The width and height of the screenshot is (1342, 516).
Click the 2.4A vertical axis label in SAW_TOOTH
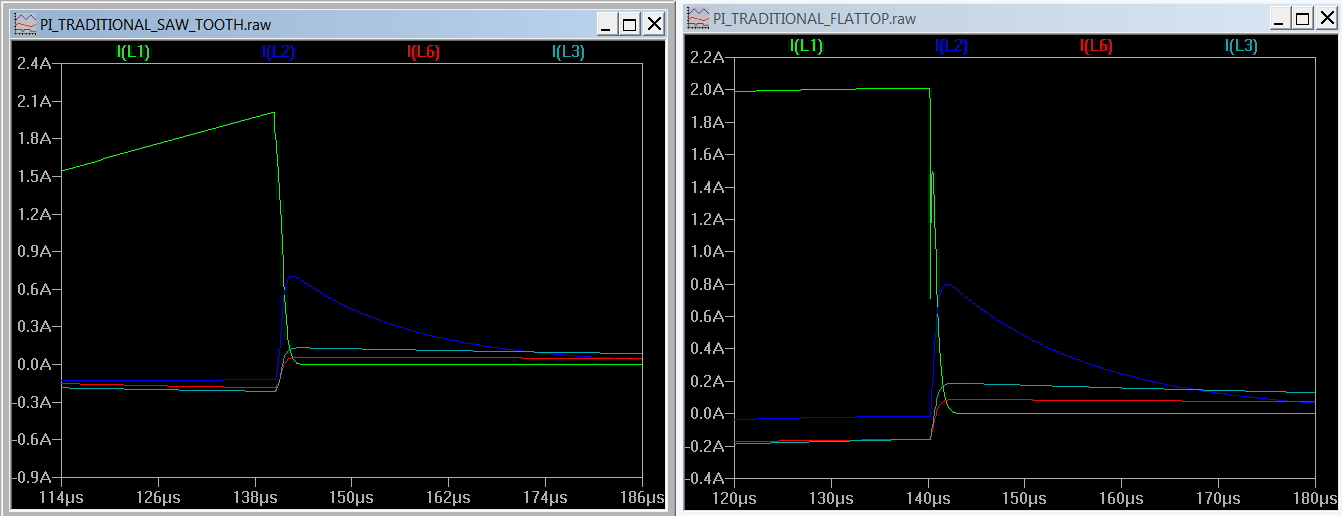click(x=32, y=64)
